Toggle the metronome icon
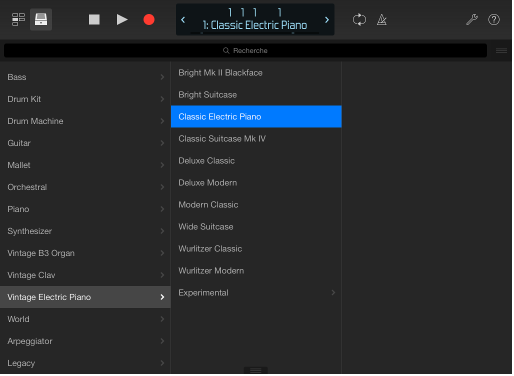Viewport: 514px width, 376px height. pyautogui.click(x=382, y=20)
